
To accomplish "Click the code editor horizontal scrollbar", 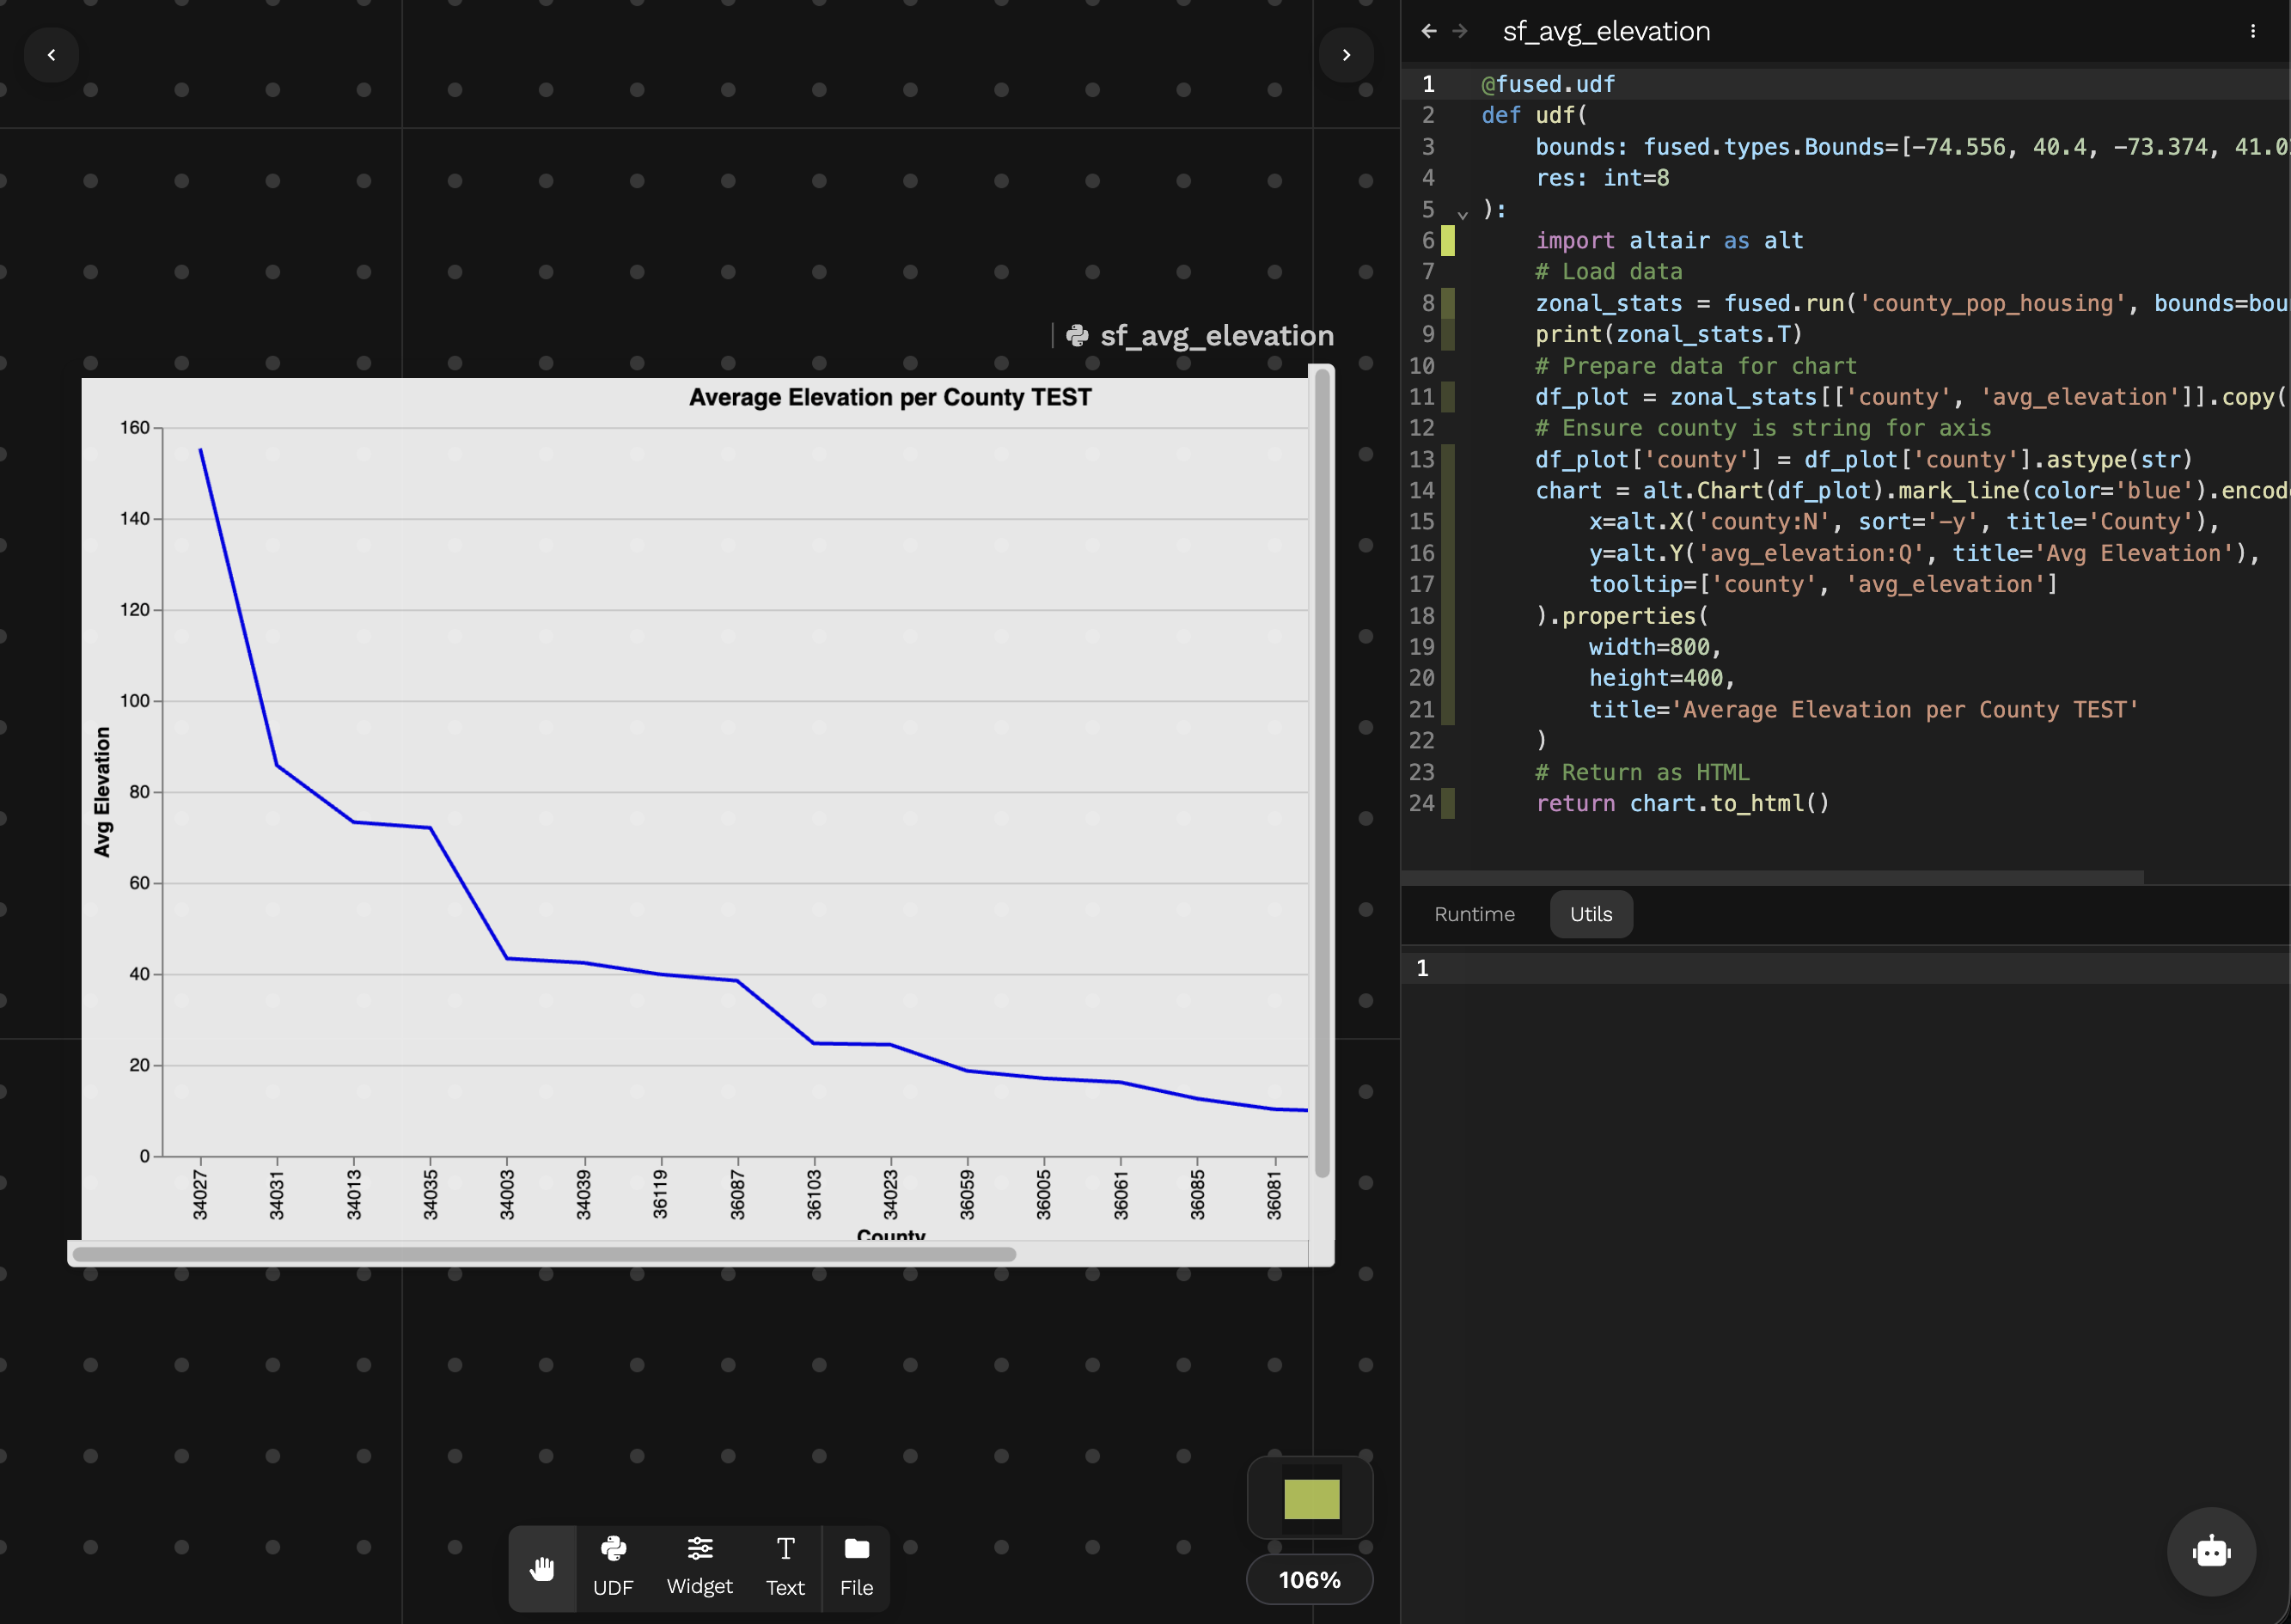I will point(1772,877).
